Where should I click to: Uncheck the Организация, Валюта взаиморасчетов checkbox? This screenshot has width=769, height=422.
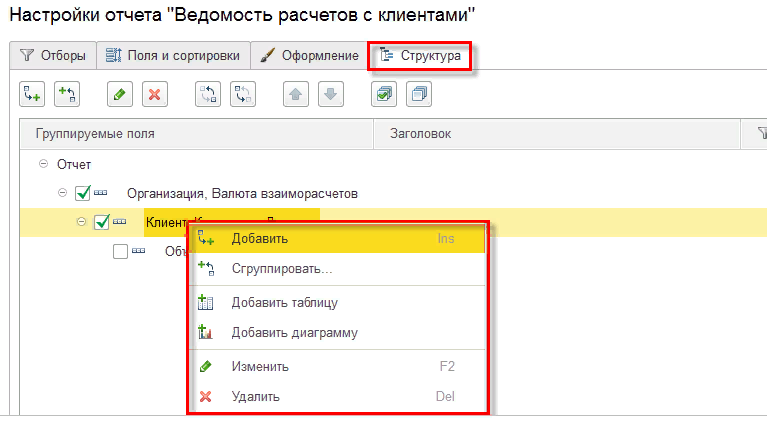coord(83,193)
